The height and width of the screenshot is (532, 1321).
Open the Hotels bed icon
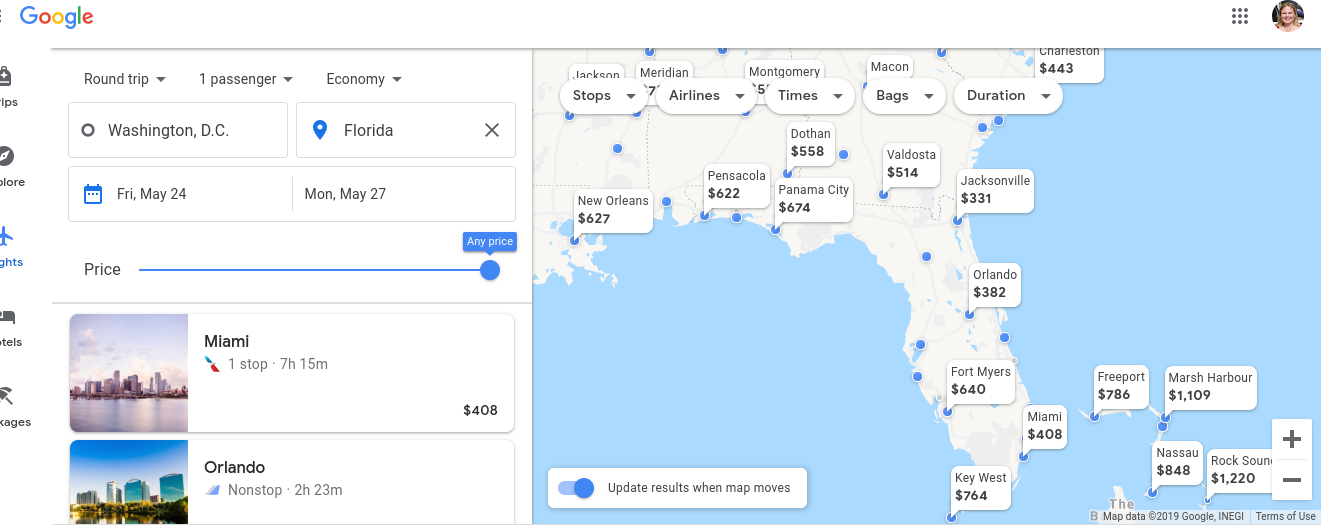point(6,318)
